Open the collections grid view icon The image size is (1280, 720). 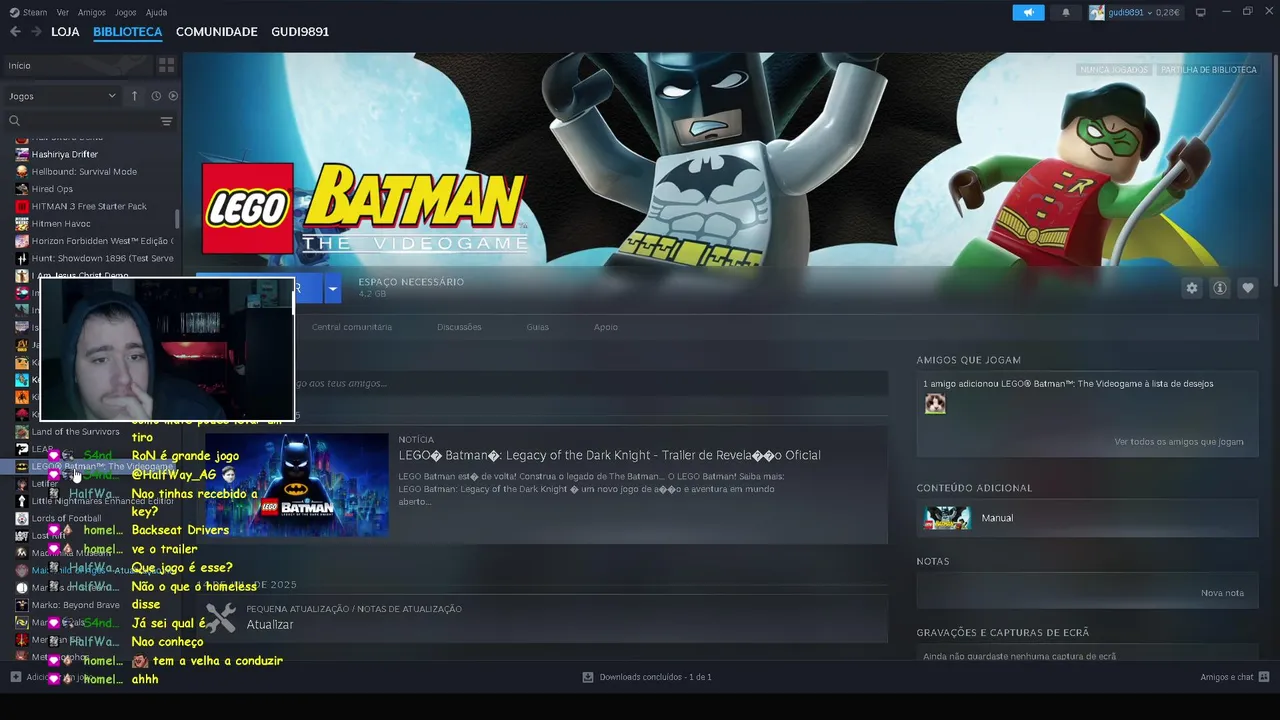tap(167, 65)
